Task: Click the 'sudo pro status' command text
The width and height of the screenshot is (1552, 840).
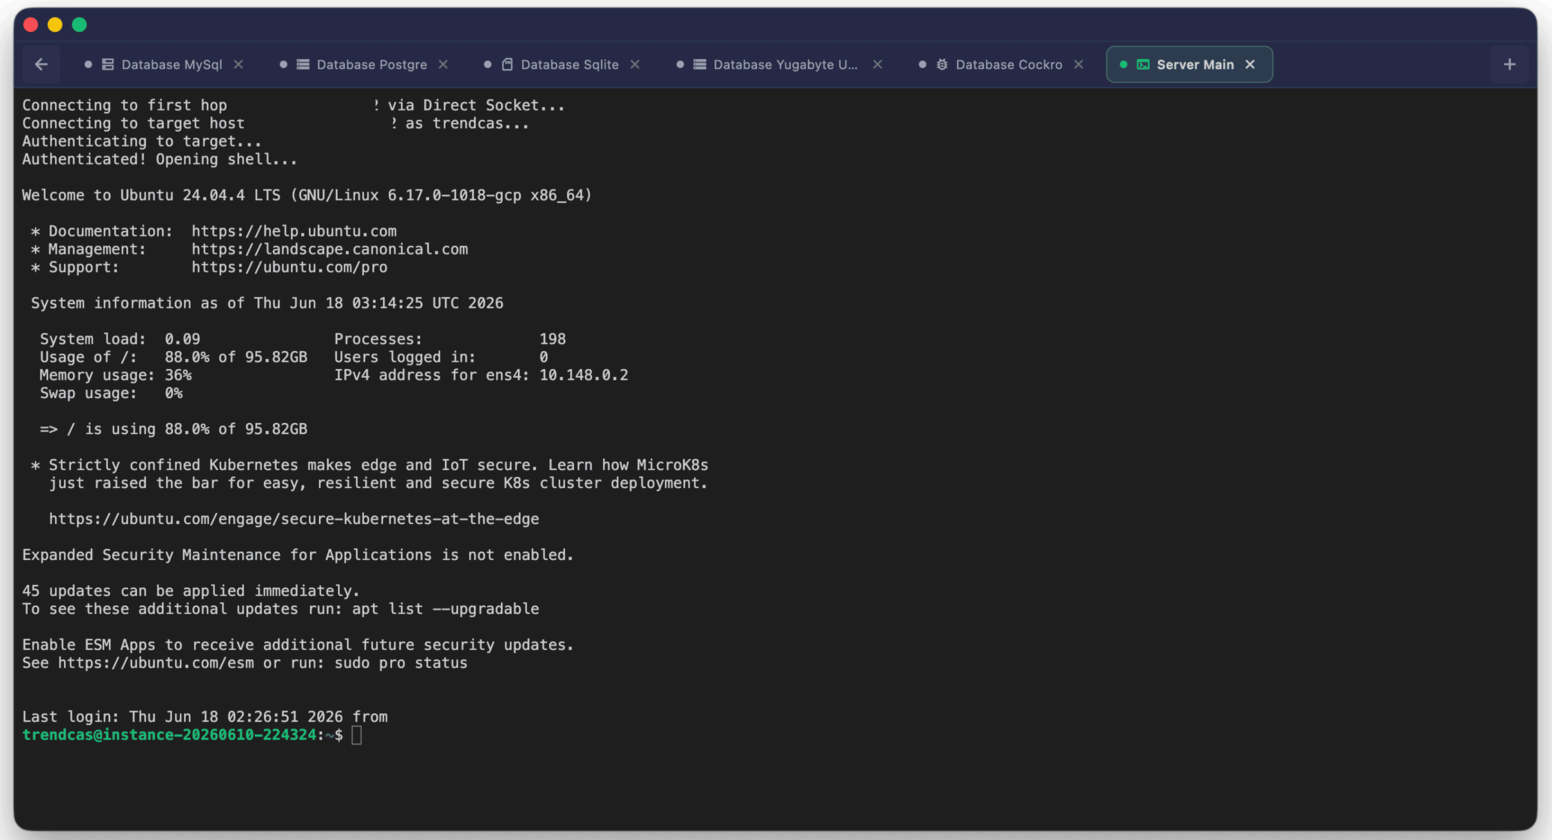Action: point(399,663)
